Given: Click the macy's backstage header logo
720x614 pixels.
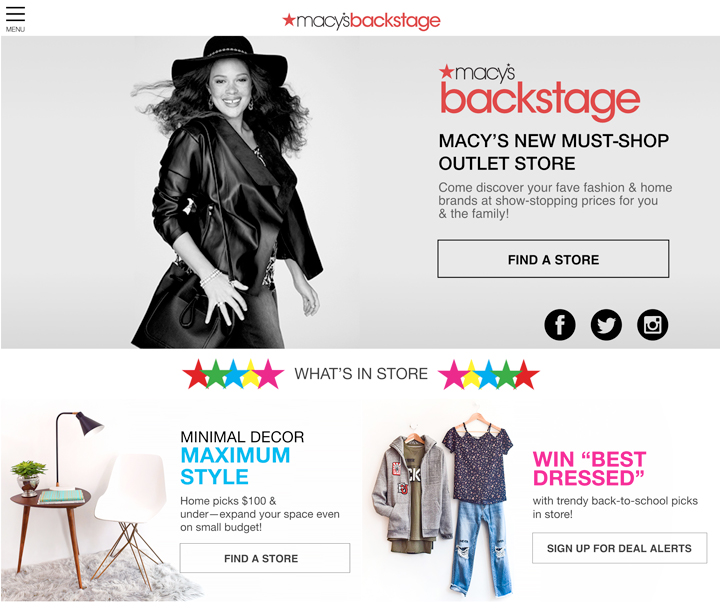Looking at the screenshot, I should coord(361,20).
